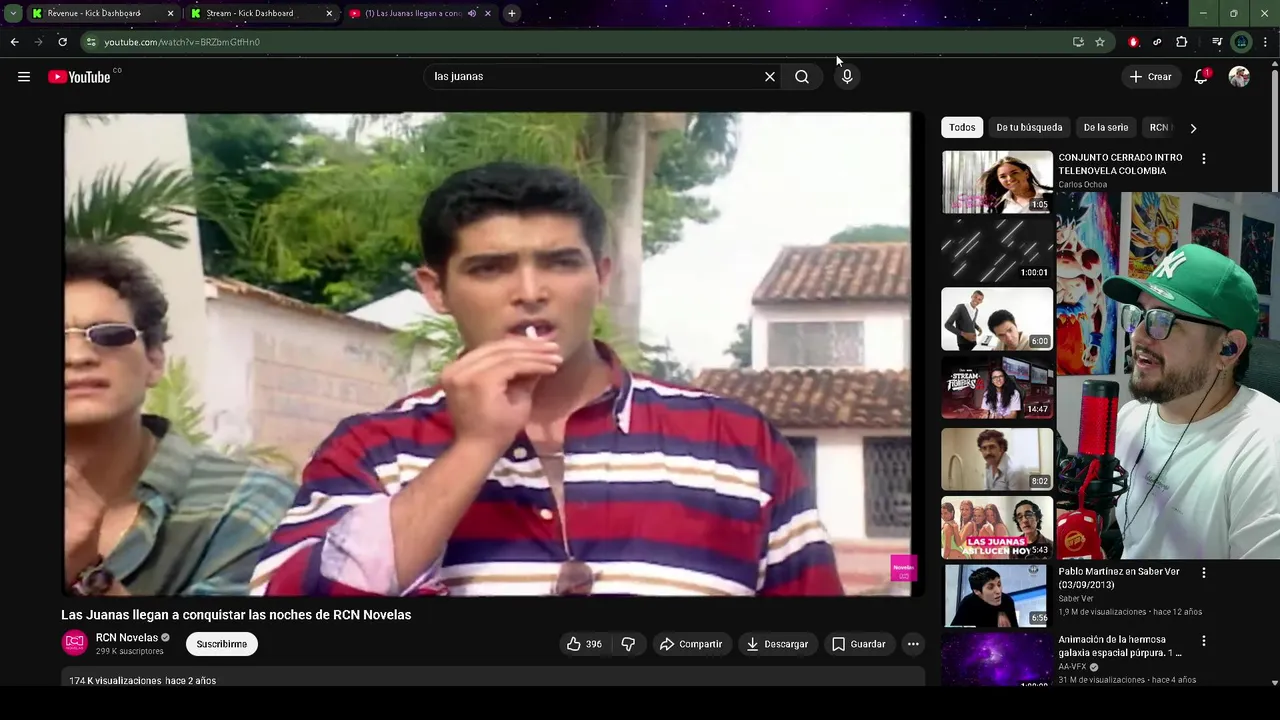Open the YouTube account avatar menu
This screenshot has height=720, width=1280.
pyautogui.click(x=1239, y=77)
